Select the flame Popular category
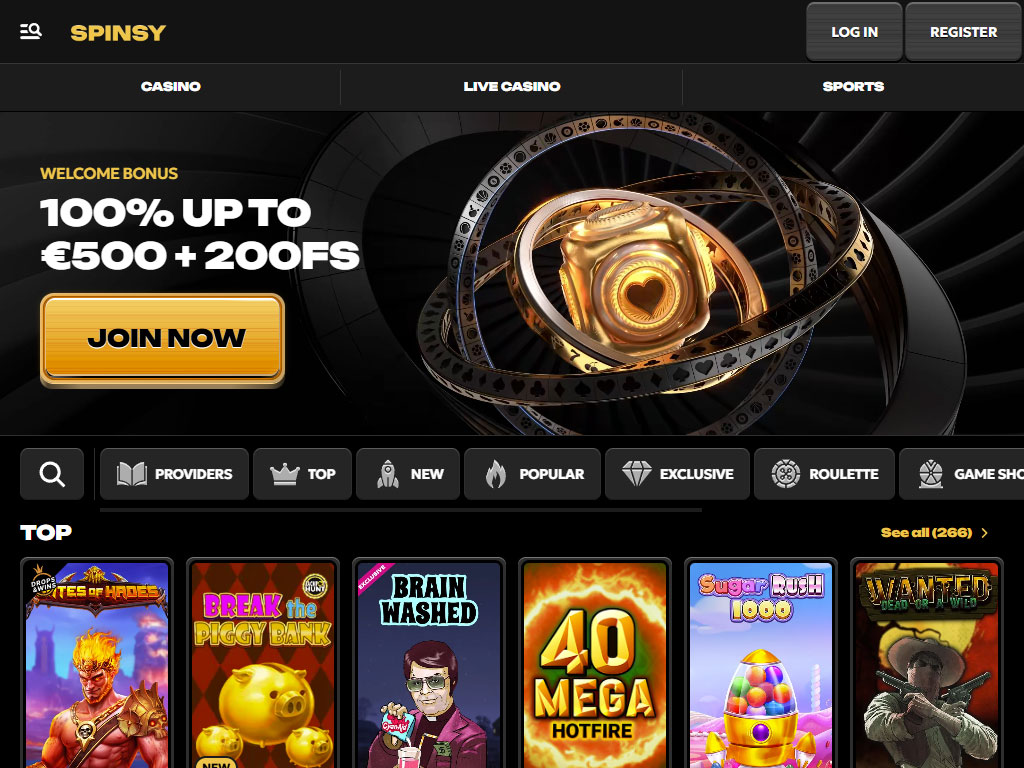This screenshot has height=768, width=1024. pyautogui.click(x=532, y=473)
